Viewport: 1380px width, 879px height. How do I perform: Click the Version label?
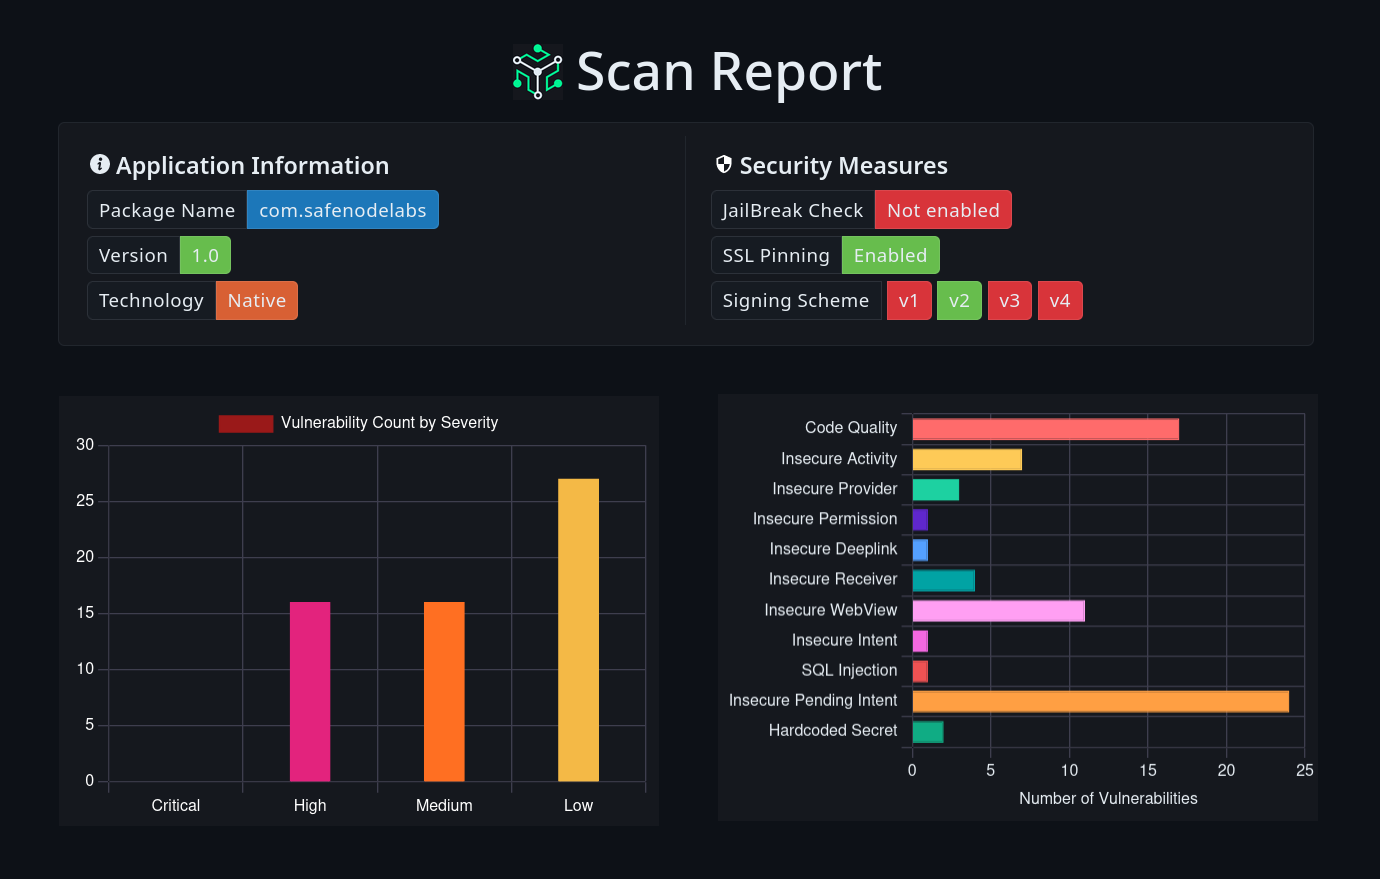(134, 255)
